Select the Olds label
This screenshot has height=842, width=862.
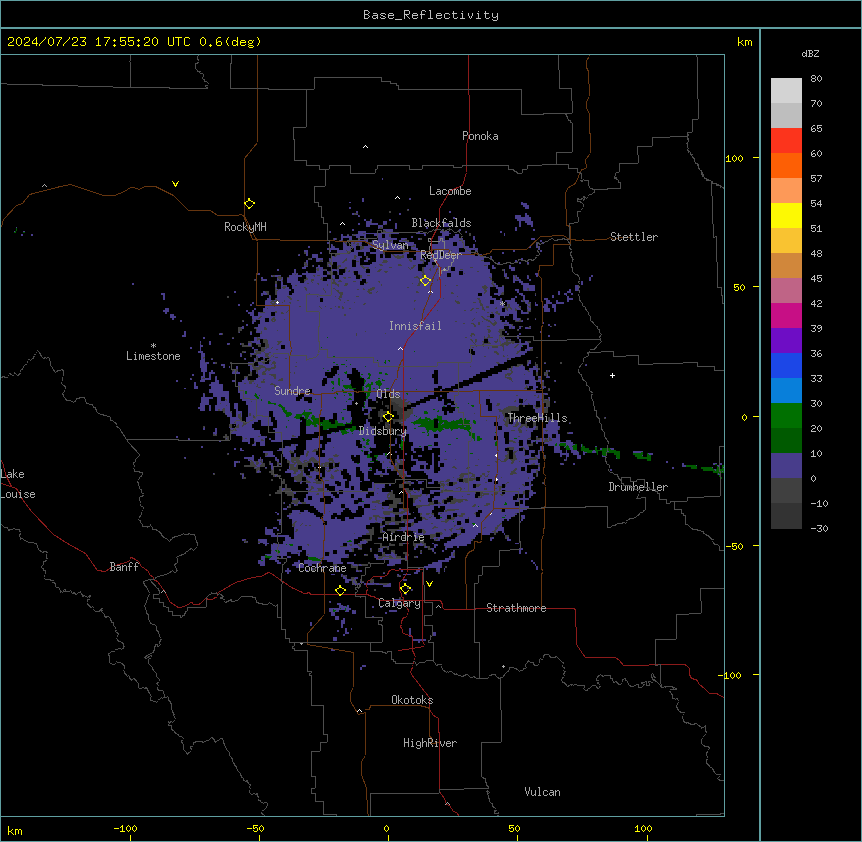388,394
